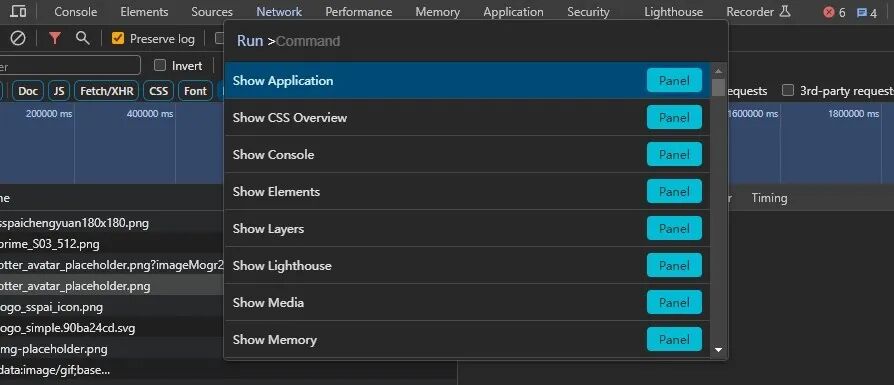The width and height of the screenshot is (894, 385).
Task: Toggle the Preserve log checkbox
Action: click(x=118, y=39)
